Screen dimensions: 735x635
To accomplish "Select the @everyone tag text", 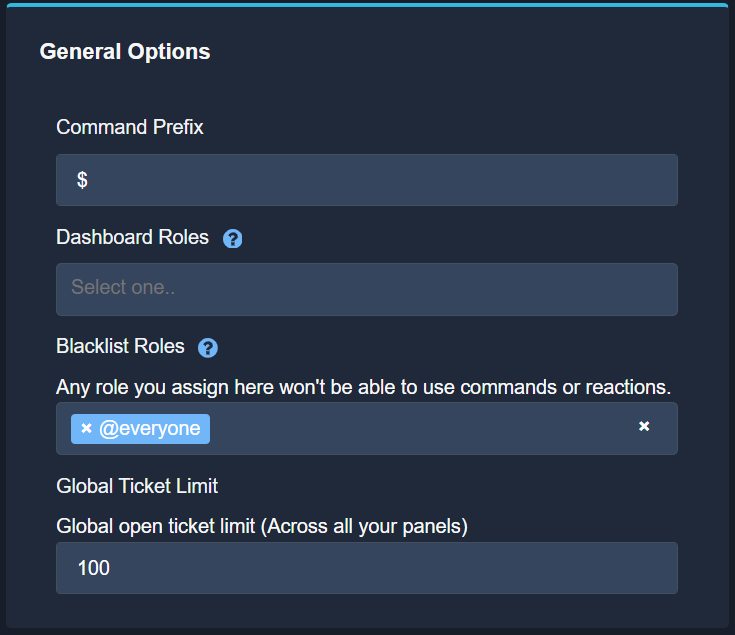I will point(150,428).
